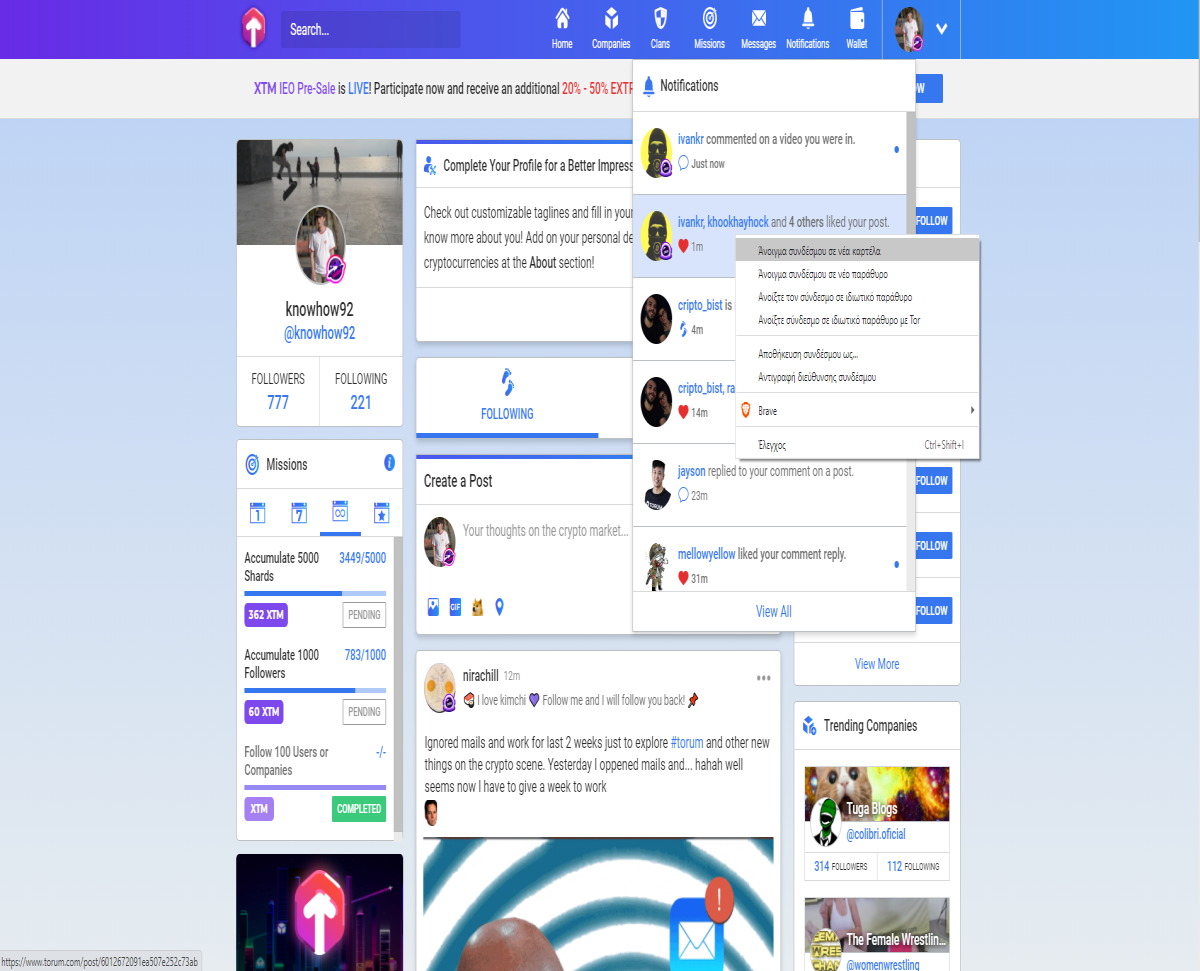Viewport: 1200px width, 971px height.
Task: Click the Notifications bell in the navbar
Action: click(x=808, y=29)
